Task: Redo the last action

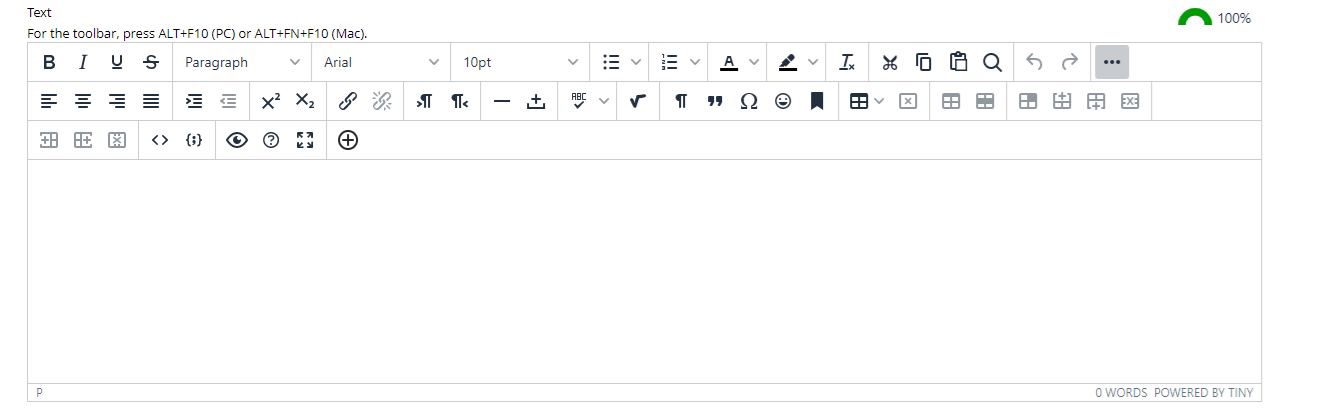Action: [1070, 62]
